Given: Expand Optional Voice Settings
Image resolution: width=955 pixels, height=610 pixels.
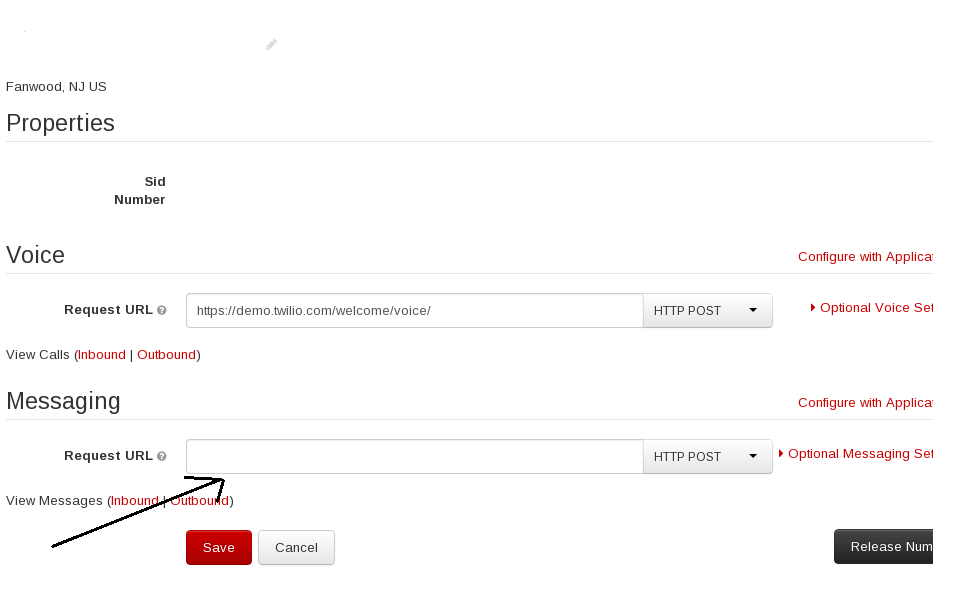Looking at the screenshot, I should point(872,308).
